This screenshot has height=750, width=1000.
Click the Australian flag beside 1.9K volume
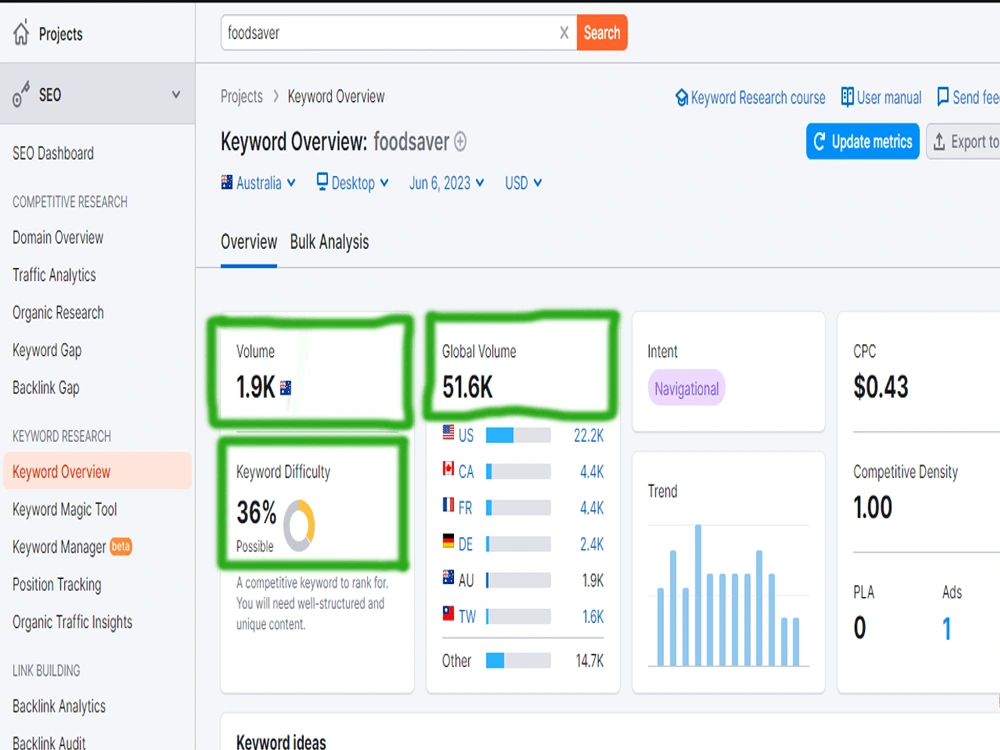click(285, 388)
